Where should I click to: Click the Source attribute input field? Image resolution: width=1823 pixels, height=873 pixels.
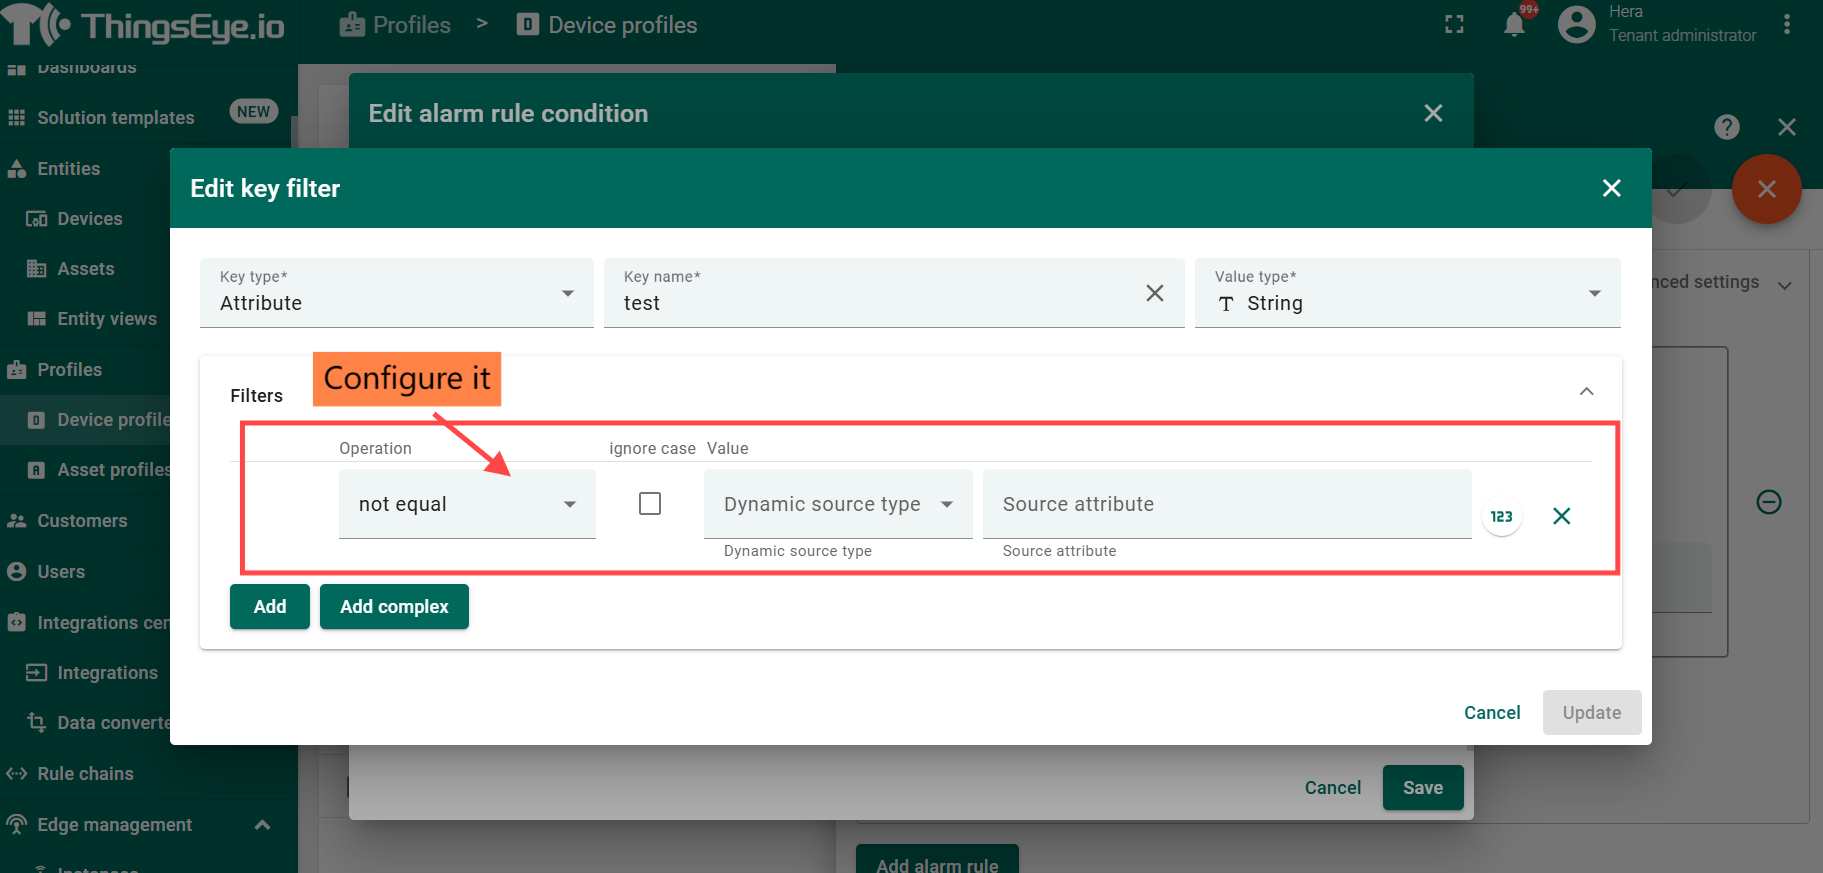1226,504
